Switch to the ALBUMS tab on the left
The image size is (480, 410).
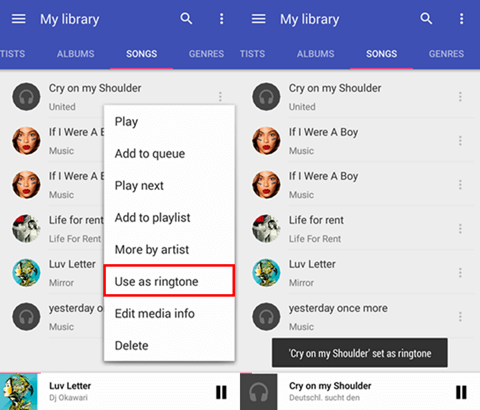point(76,54)
